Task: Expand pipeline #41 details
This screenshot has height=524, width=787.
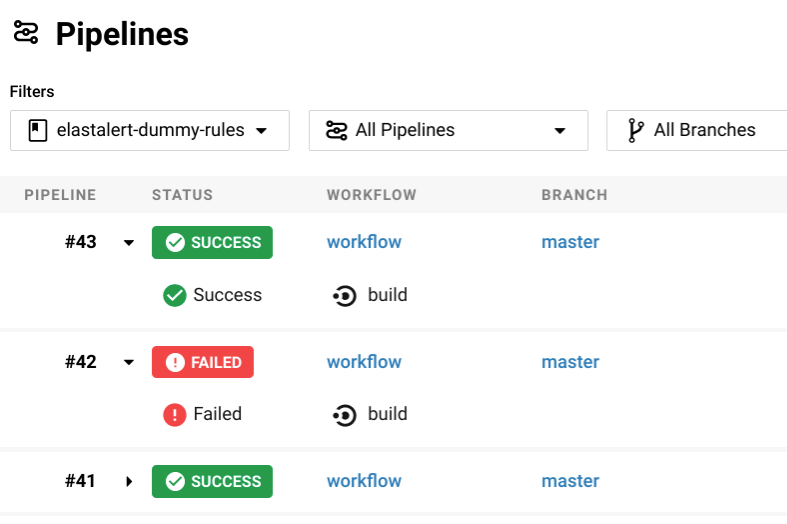Action: [129, 481]
